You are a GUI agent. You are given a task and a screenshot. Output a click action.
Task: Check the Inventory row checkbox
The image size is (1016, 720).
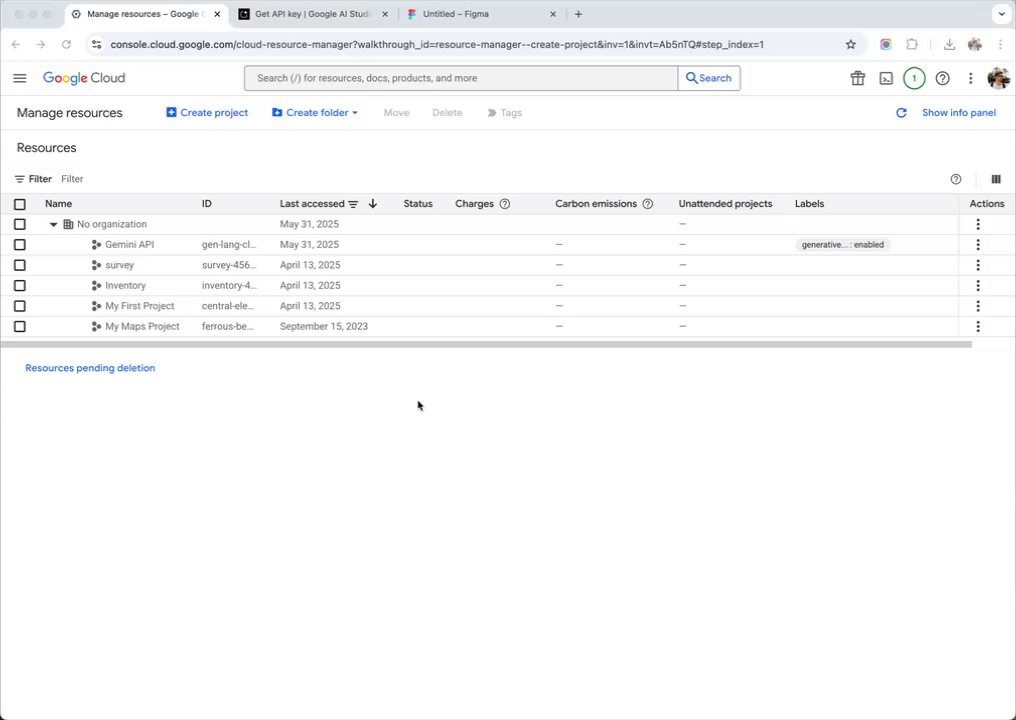point(20,286)
